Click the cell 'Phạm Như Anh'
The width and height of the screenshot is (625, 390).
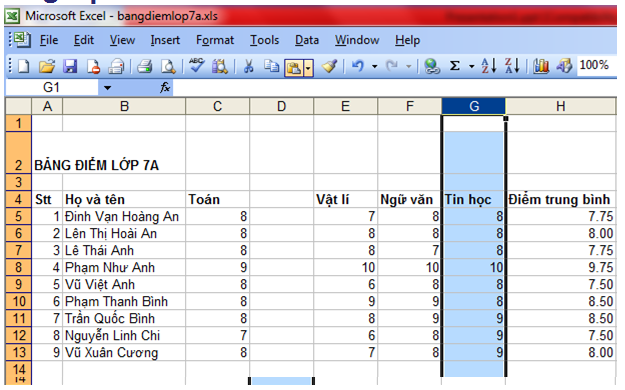[124, 267]
